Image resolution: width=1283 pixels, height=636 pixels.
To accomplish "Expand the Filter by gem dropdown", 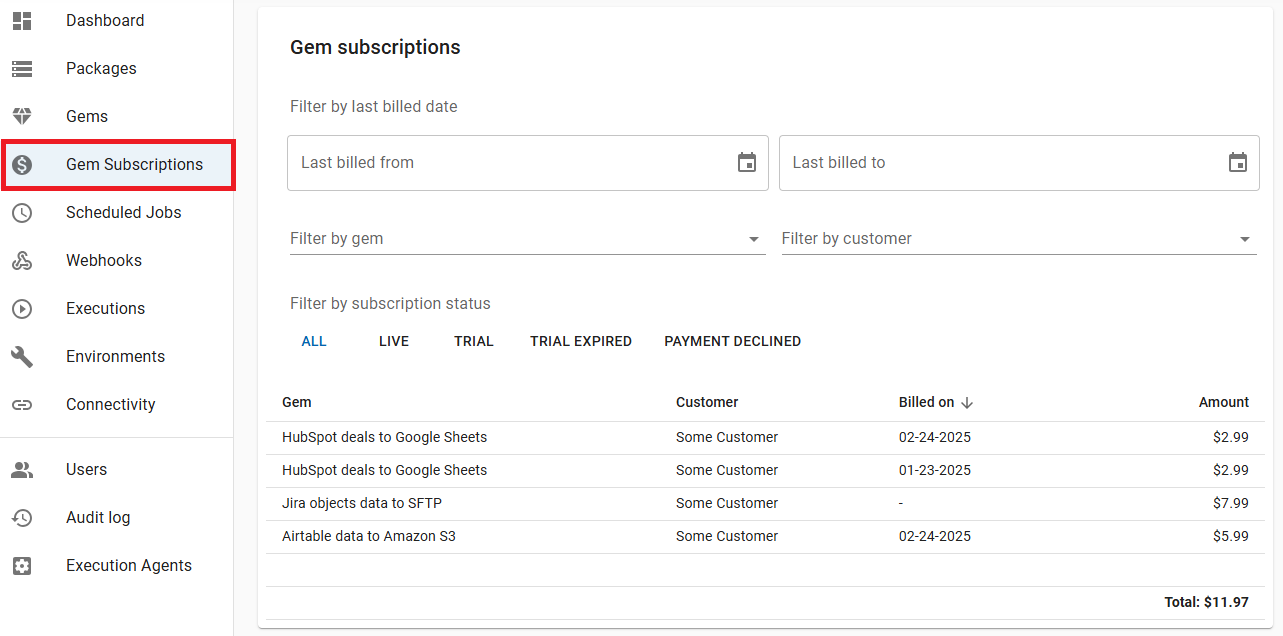I will tap(753, 239).
